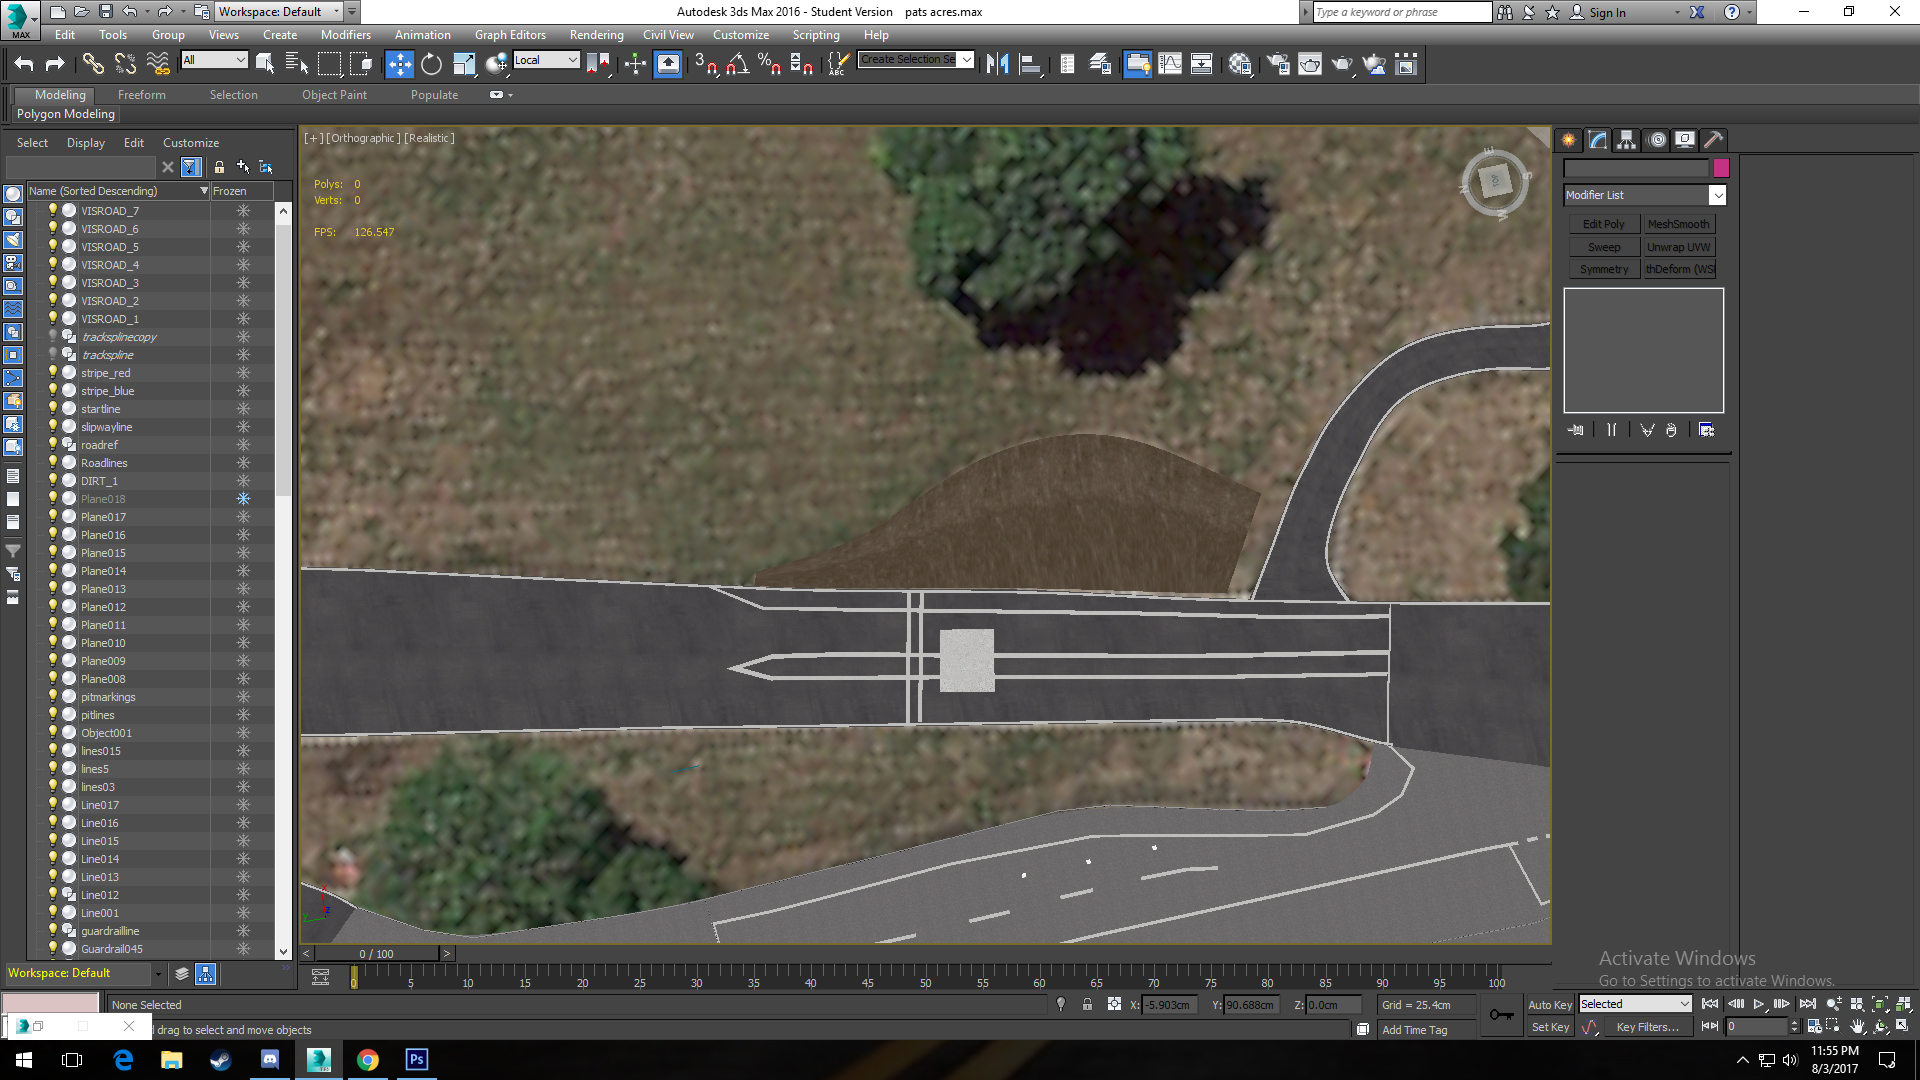Toggle the 3D Snaps button
1920x1080 pixels.
[x=706, y=64]
